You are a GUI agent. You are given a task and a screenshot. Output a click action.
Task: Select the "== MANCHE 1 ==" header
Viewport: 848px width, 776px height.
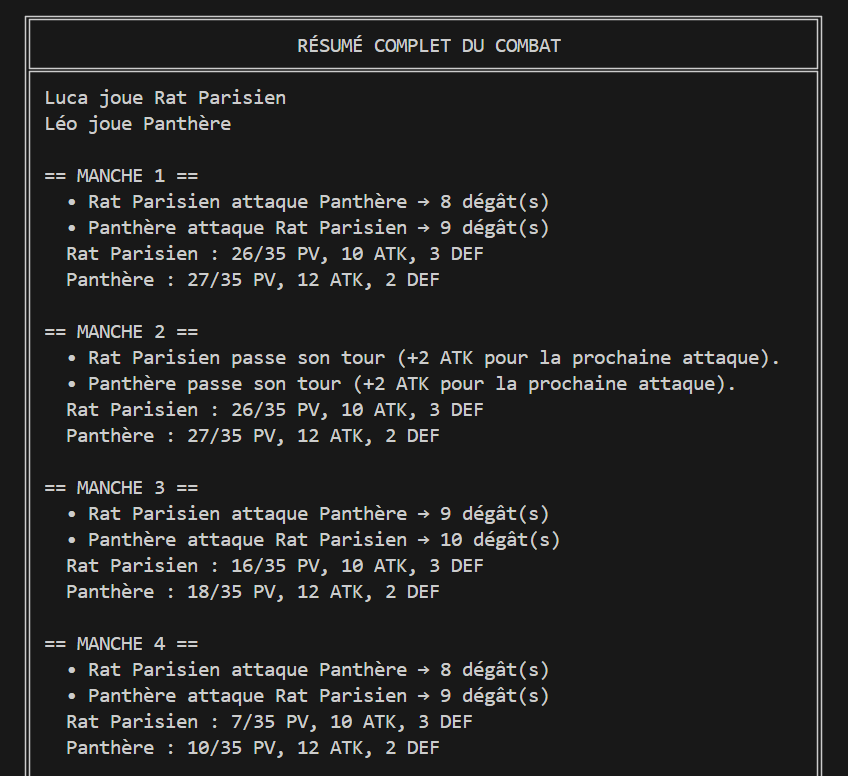point(122,176)
